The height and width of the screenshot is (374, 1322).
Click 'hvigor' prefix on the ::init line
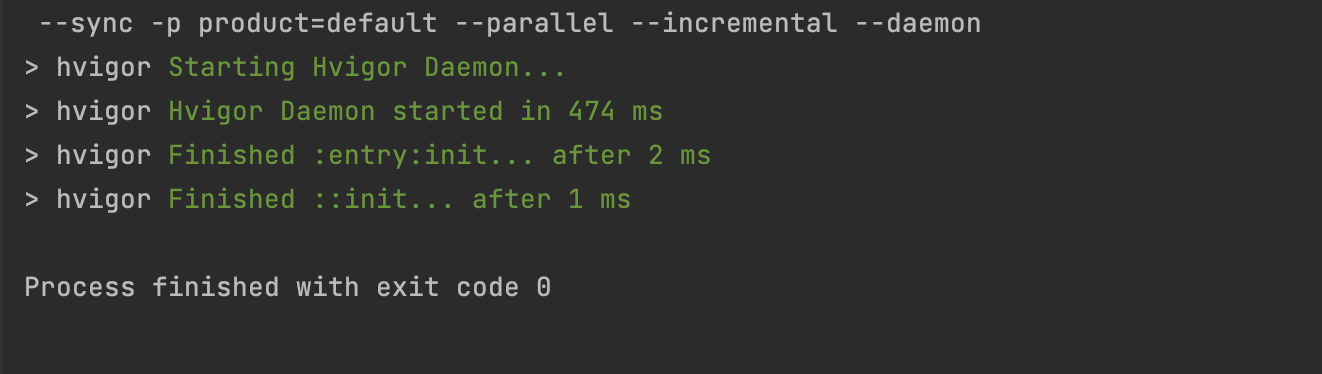click(x=103, y=199)
